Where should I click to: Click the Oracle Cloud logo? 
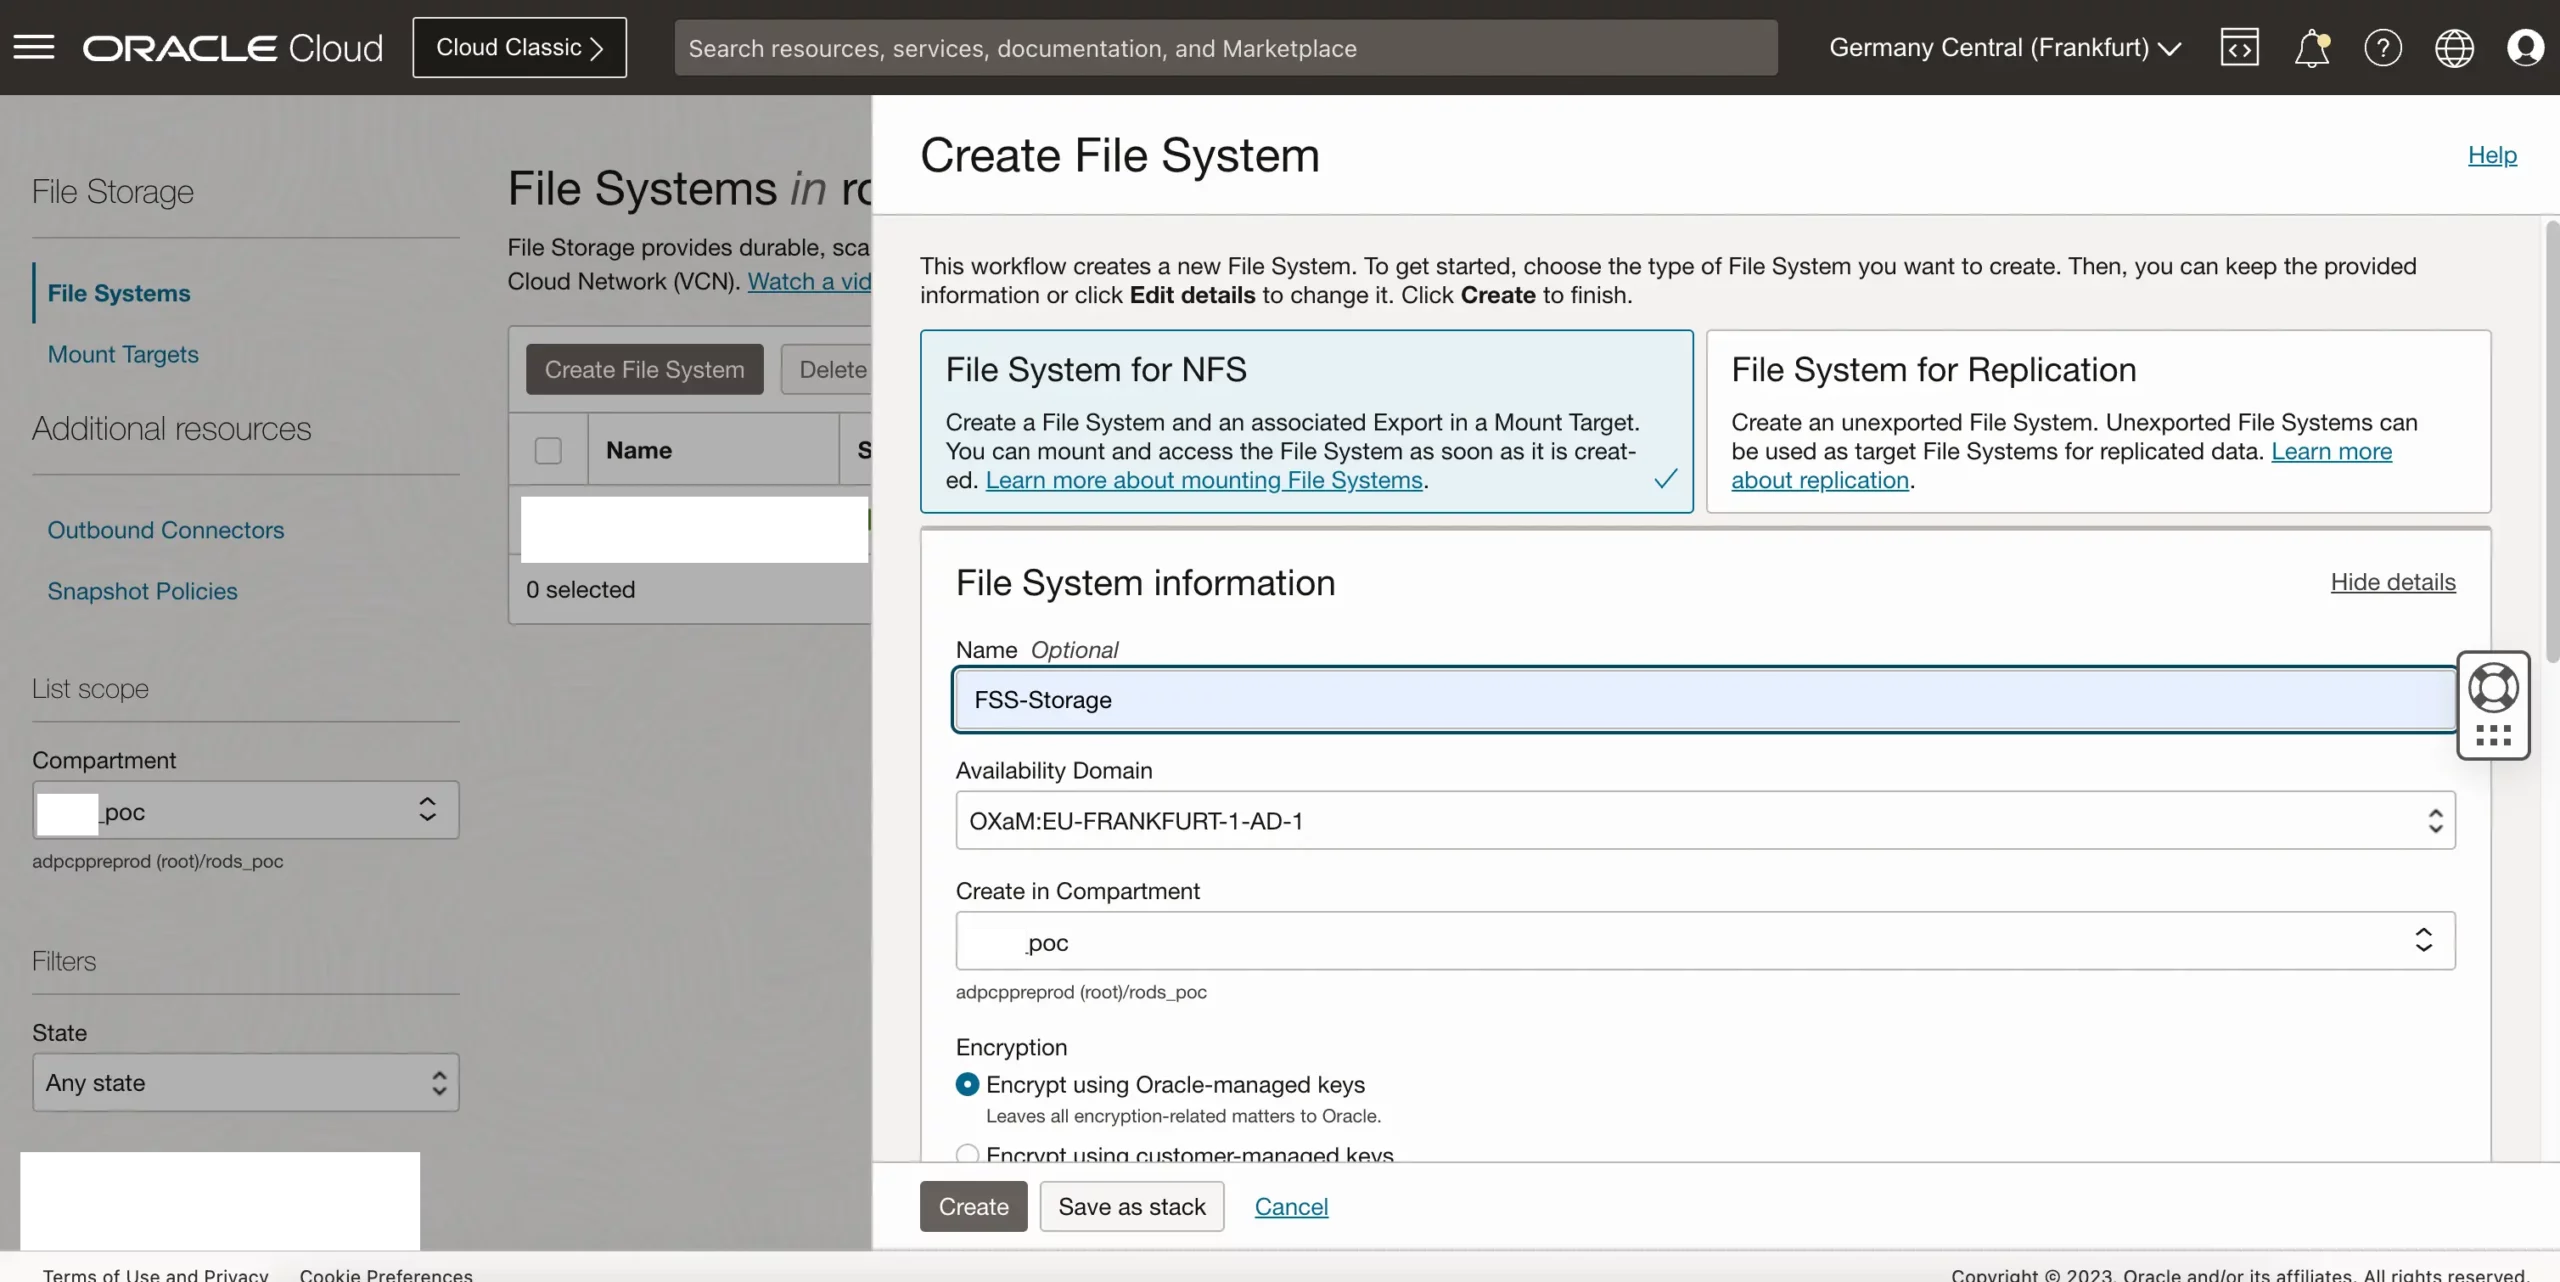point(232,47)
